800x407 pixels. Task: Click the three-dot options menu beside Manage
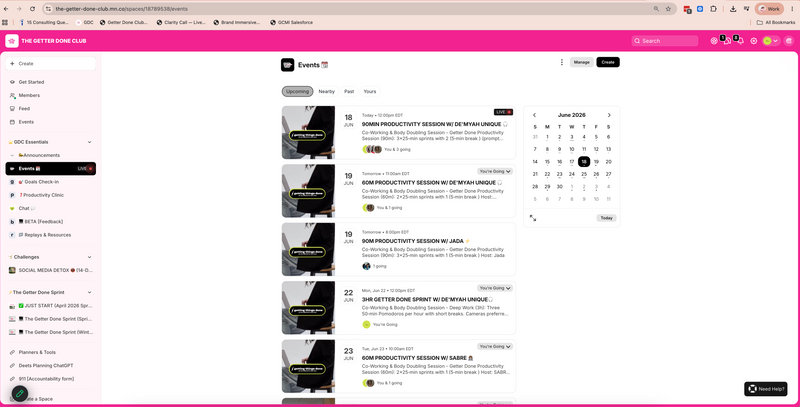tap(562, 62)
